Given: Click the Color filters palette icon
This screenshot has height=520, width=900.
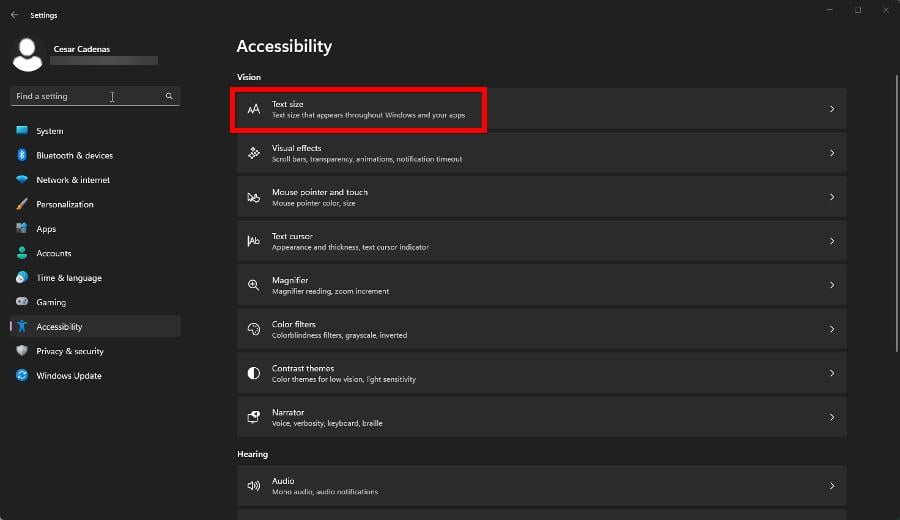Looking at the screenshot, I should click(x=254, y=329).
